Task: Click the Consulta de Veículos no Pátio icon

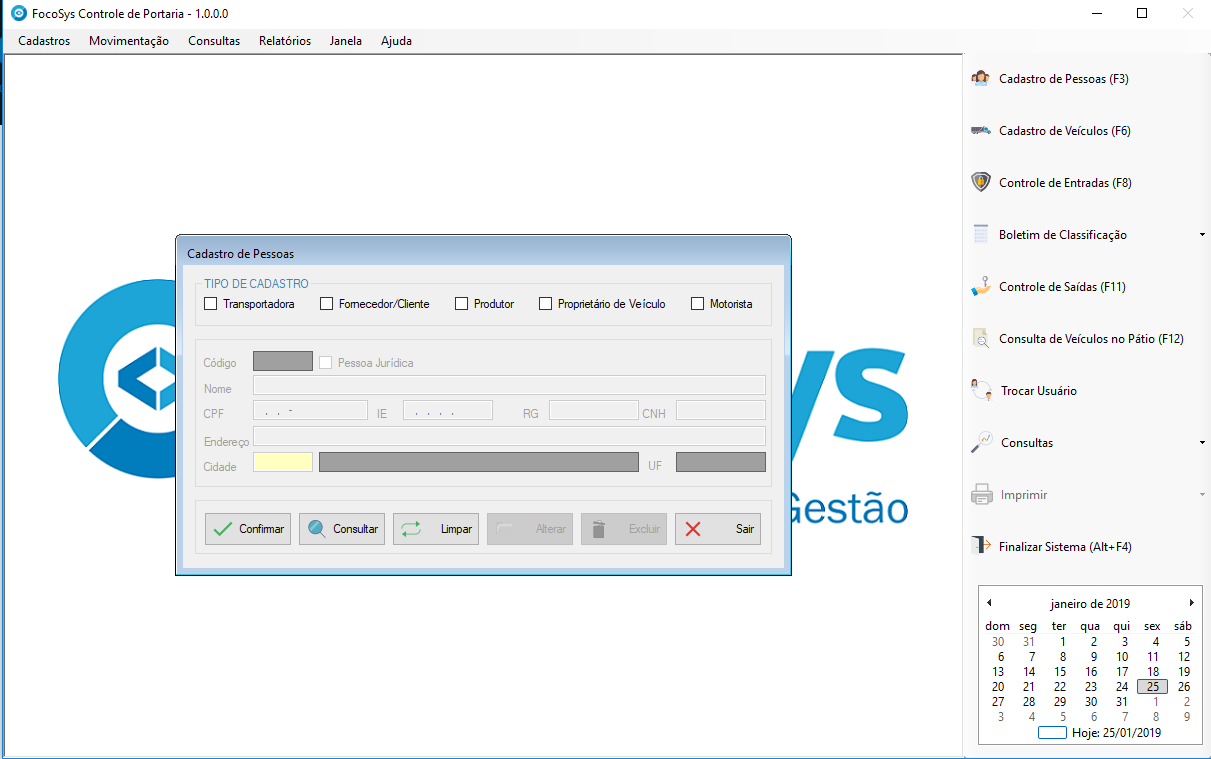Action: 981,339
